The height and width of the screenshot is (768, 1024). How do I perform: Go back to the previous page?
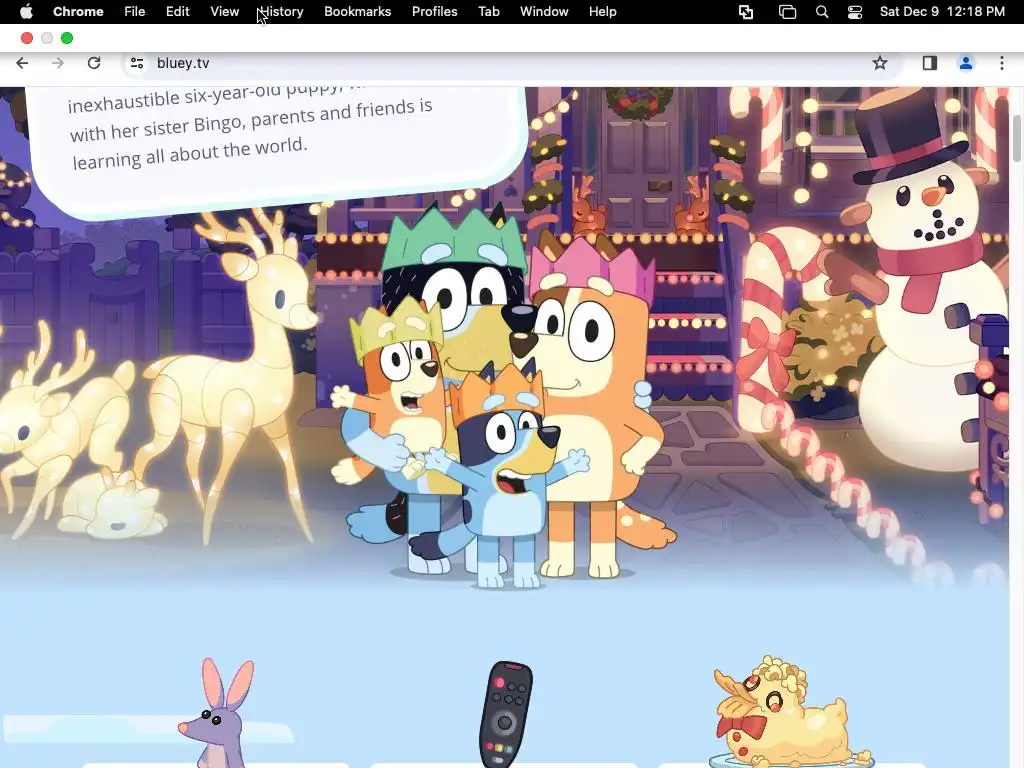22,63
